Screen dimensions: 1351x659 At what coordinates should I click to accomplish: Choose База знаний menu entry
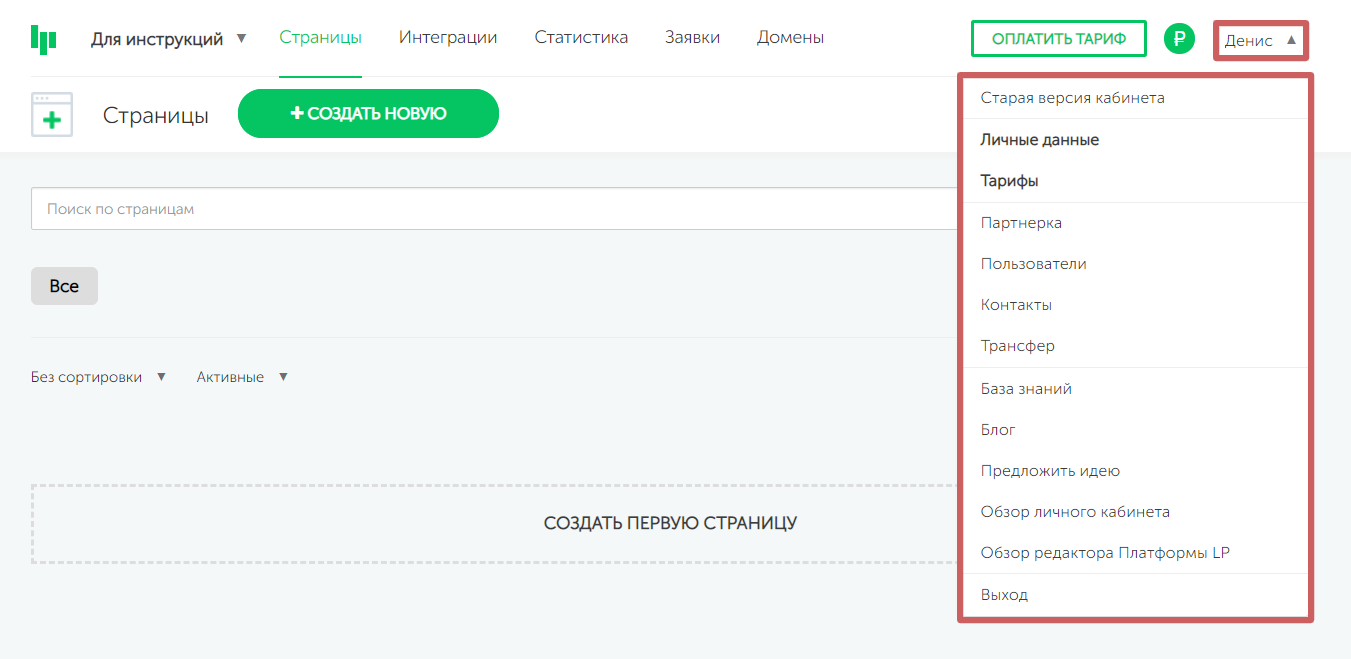[1026, 389]
